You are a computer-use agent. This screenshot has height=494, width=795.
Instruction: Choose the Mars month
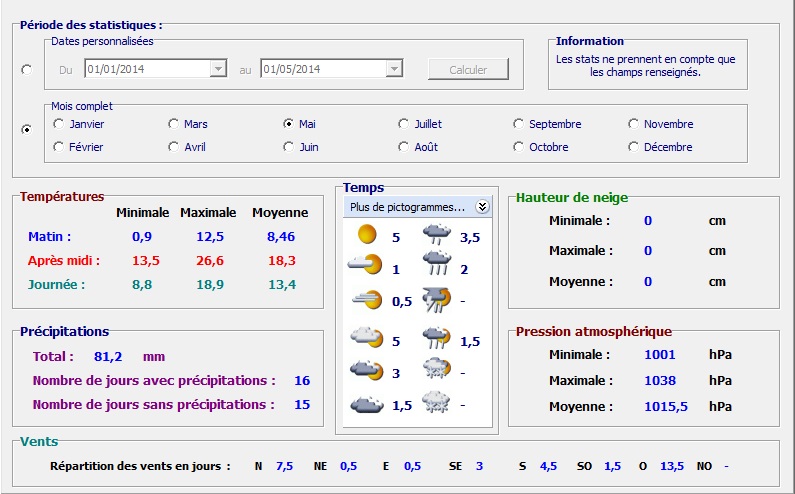coord(188,124)
